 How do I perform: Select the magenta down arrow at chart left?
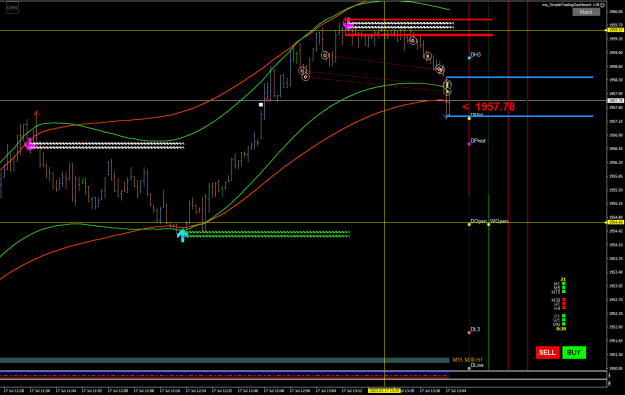click(x=29, y=144)
